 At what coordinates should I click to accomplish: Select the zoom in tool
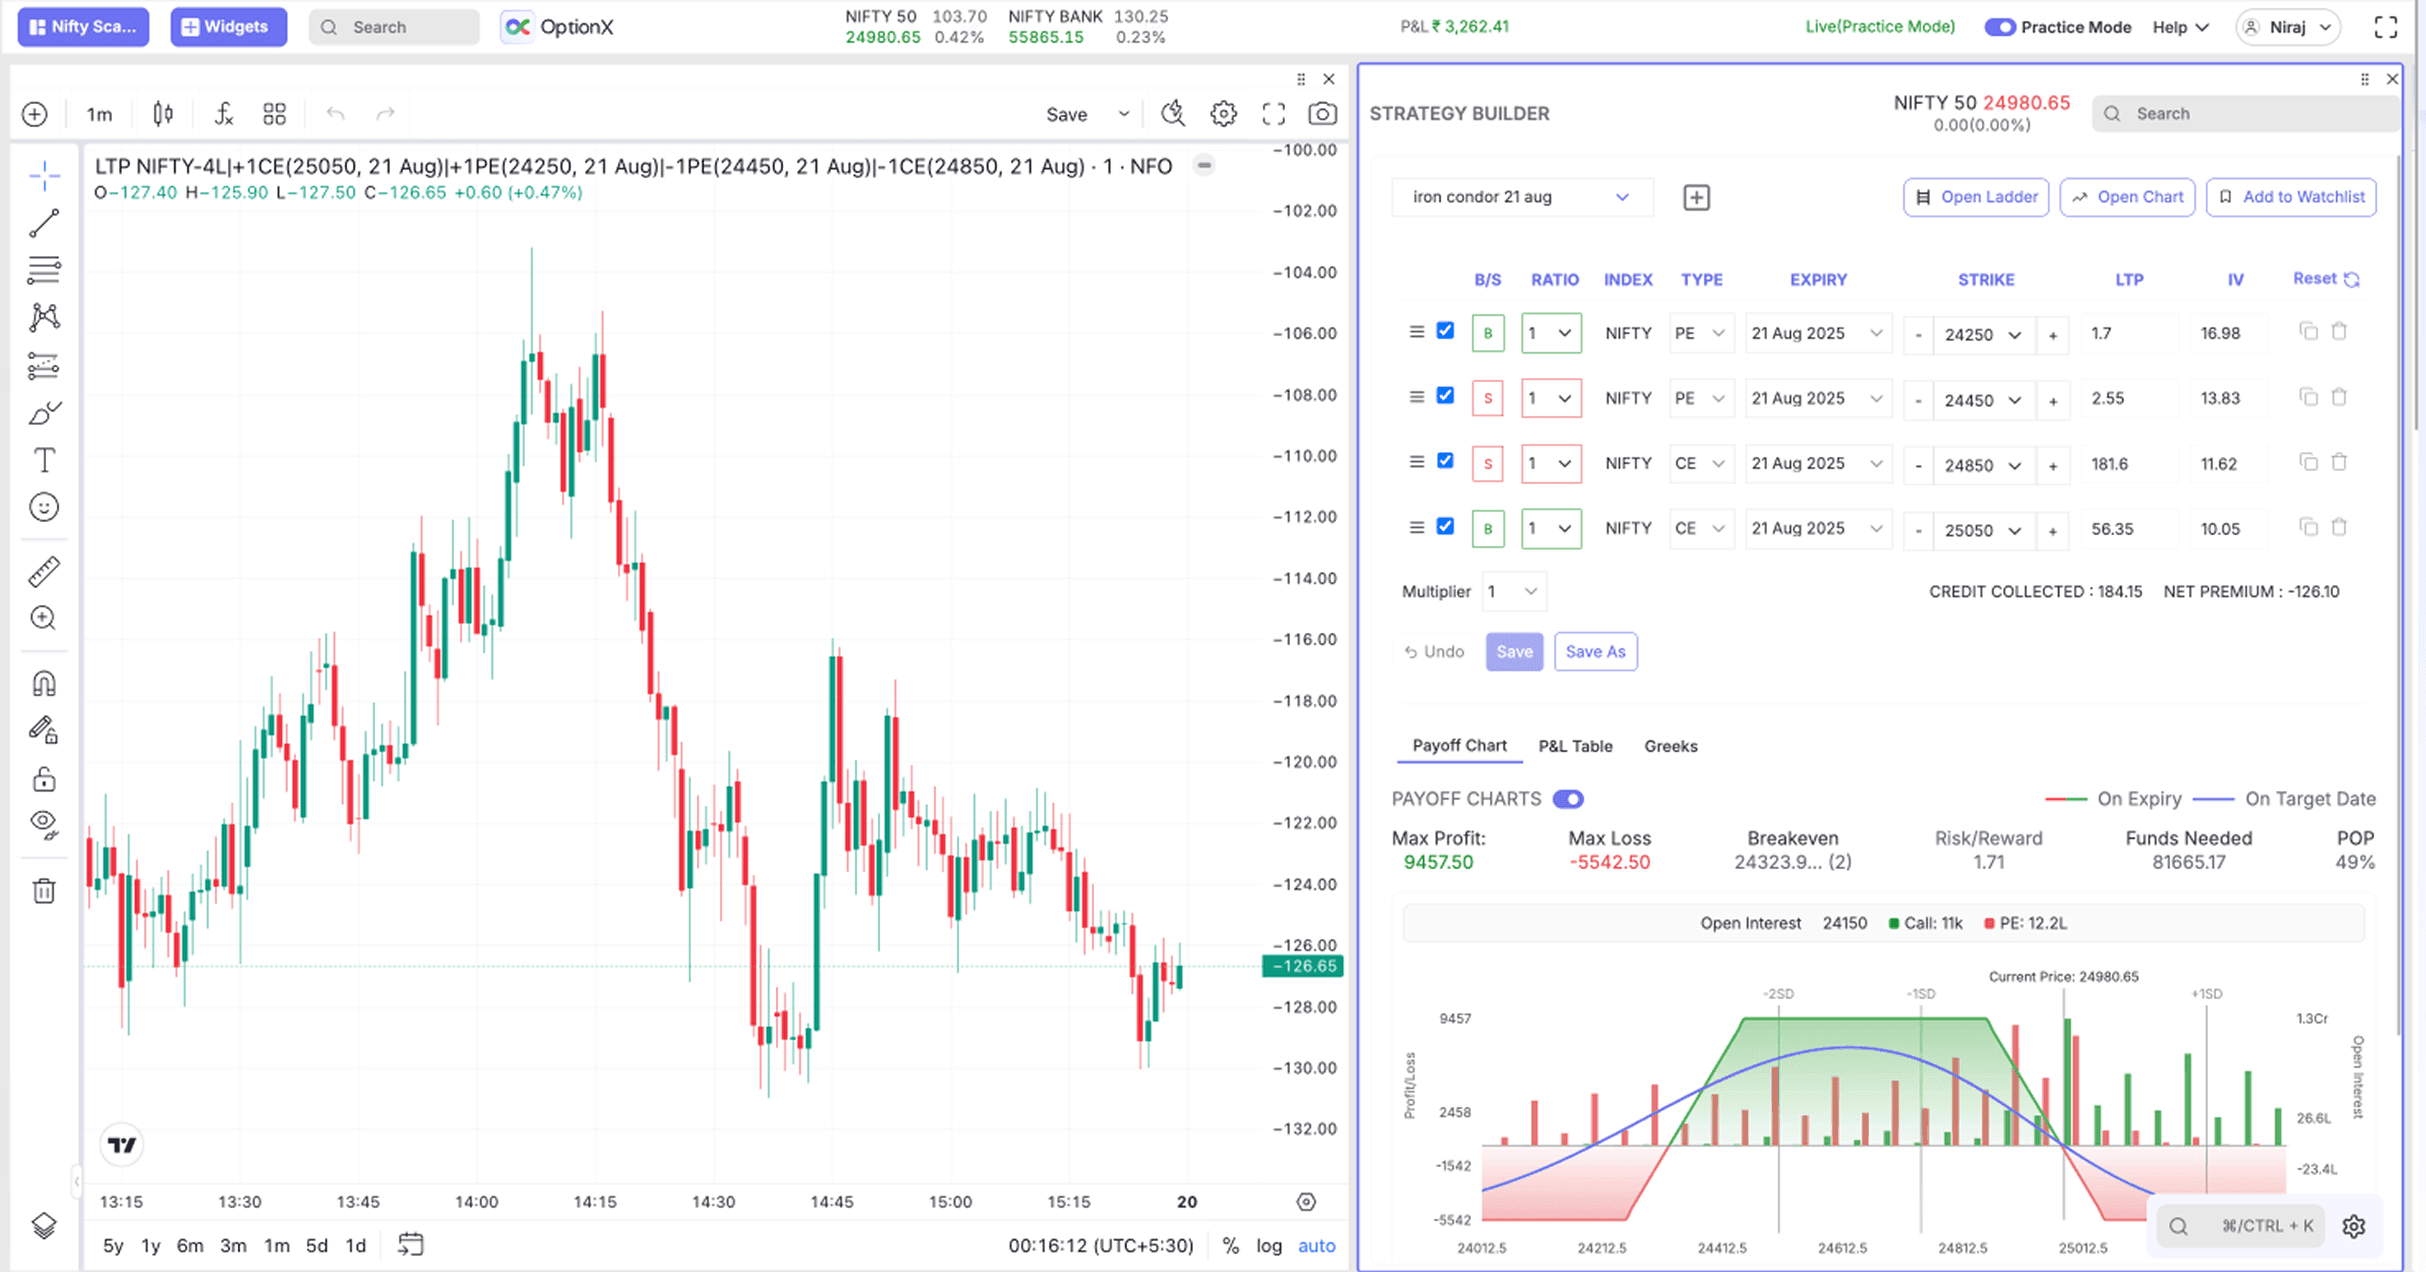click(x=44, y=618)
